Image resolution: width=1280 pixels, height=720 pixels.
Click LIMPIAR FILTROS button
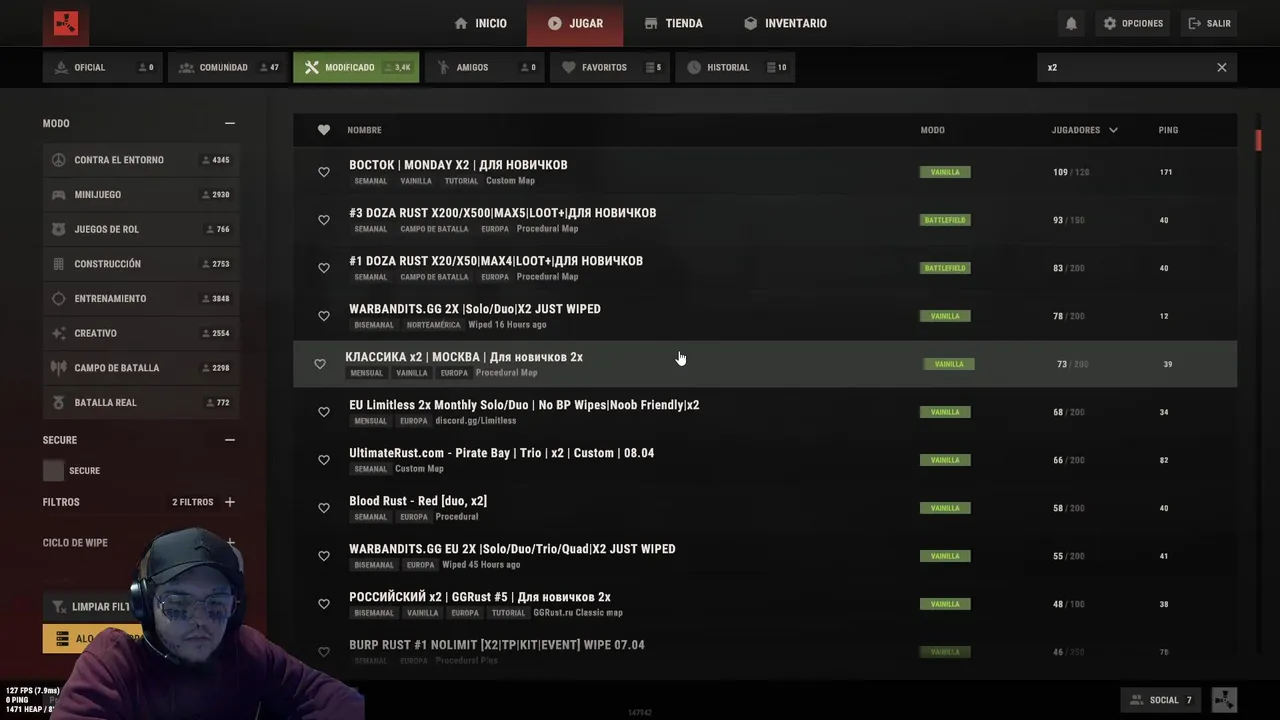point(90,607)
